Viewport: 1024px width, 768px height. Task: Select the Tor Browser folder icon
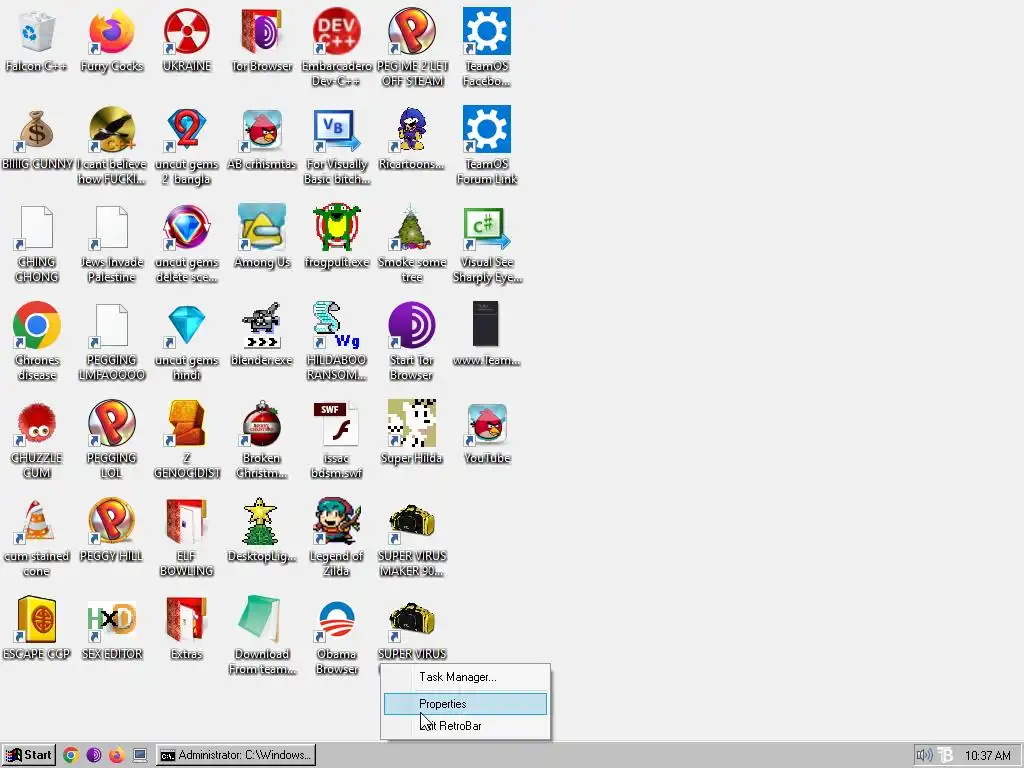[261, 31]
